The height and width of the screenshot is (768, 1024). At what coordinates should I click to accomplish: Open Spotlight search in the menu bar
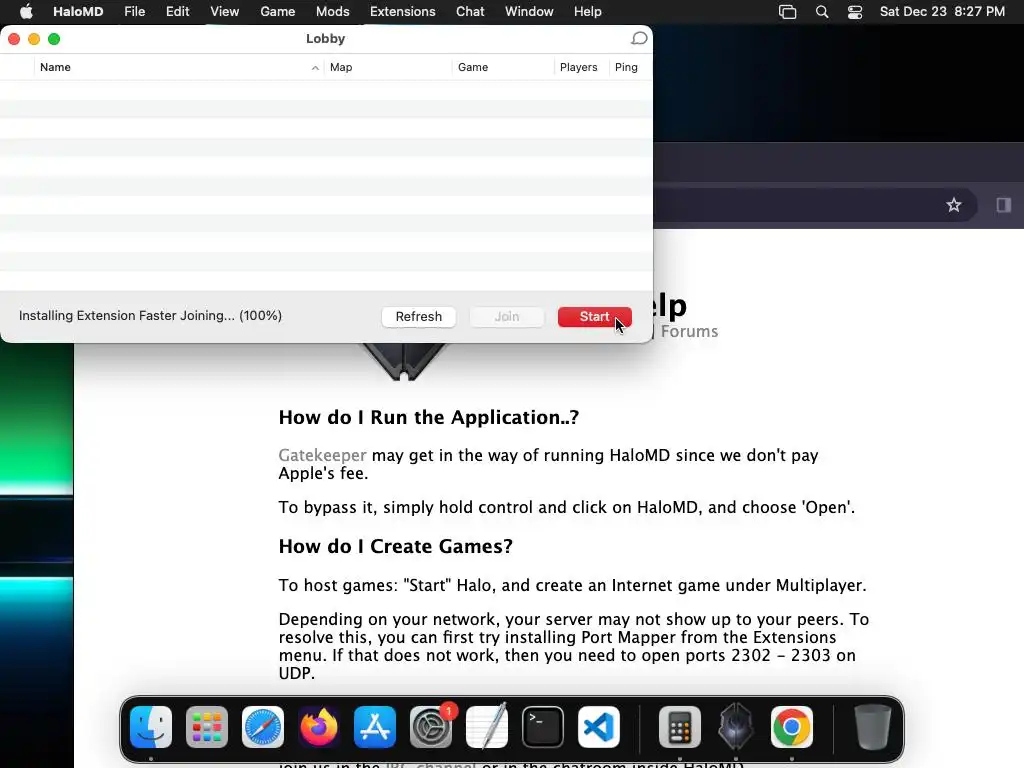[822, 12]
